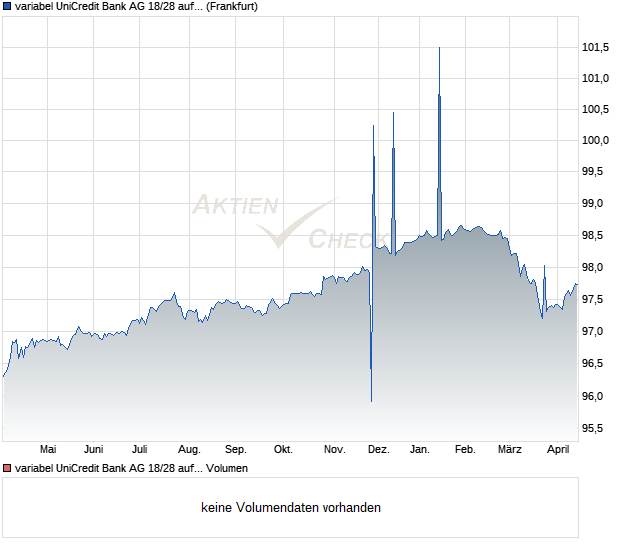Screen dimensions: 620x546
Task: Click the 97,5 price axis value
Action: (x=592, y=299)
